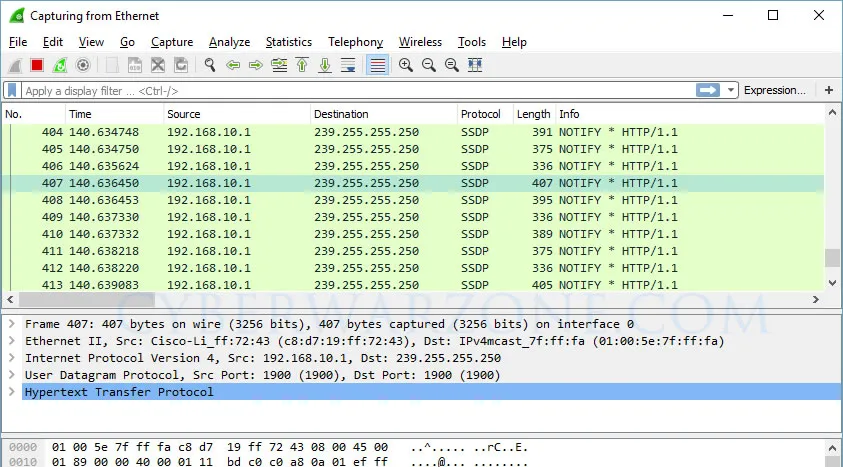Click the Expression… button
This screenshot has height=467, width=843.
point(774,91)
